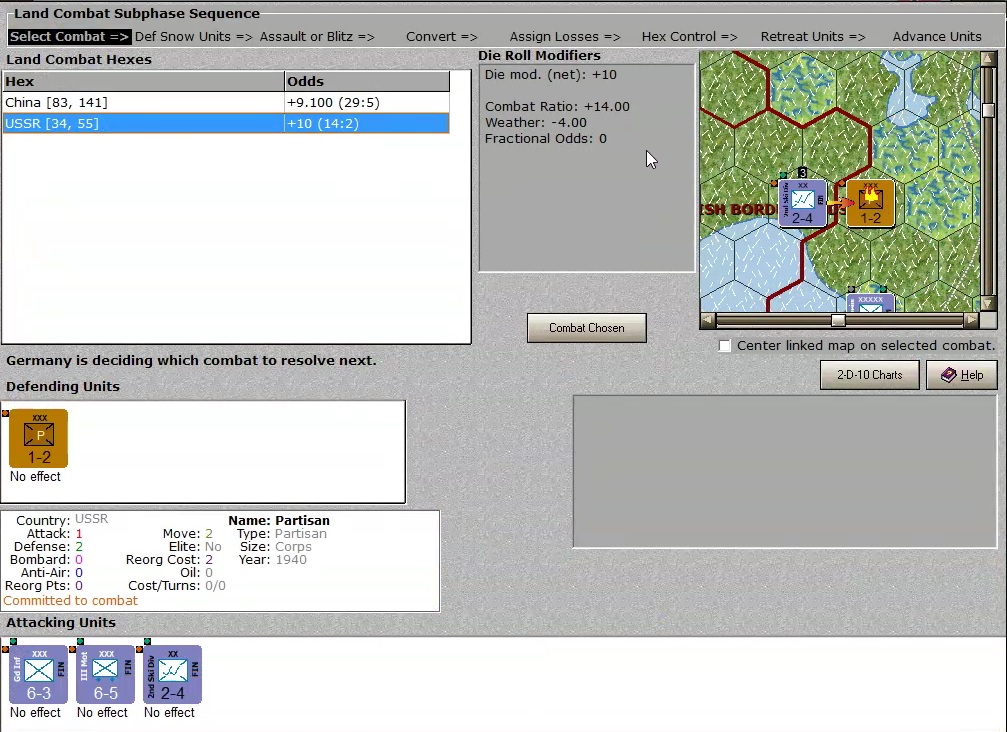Select the Select Combat subphase step
The width and height of the screenshot is (1007, 732).
coord(69,37)
